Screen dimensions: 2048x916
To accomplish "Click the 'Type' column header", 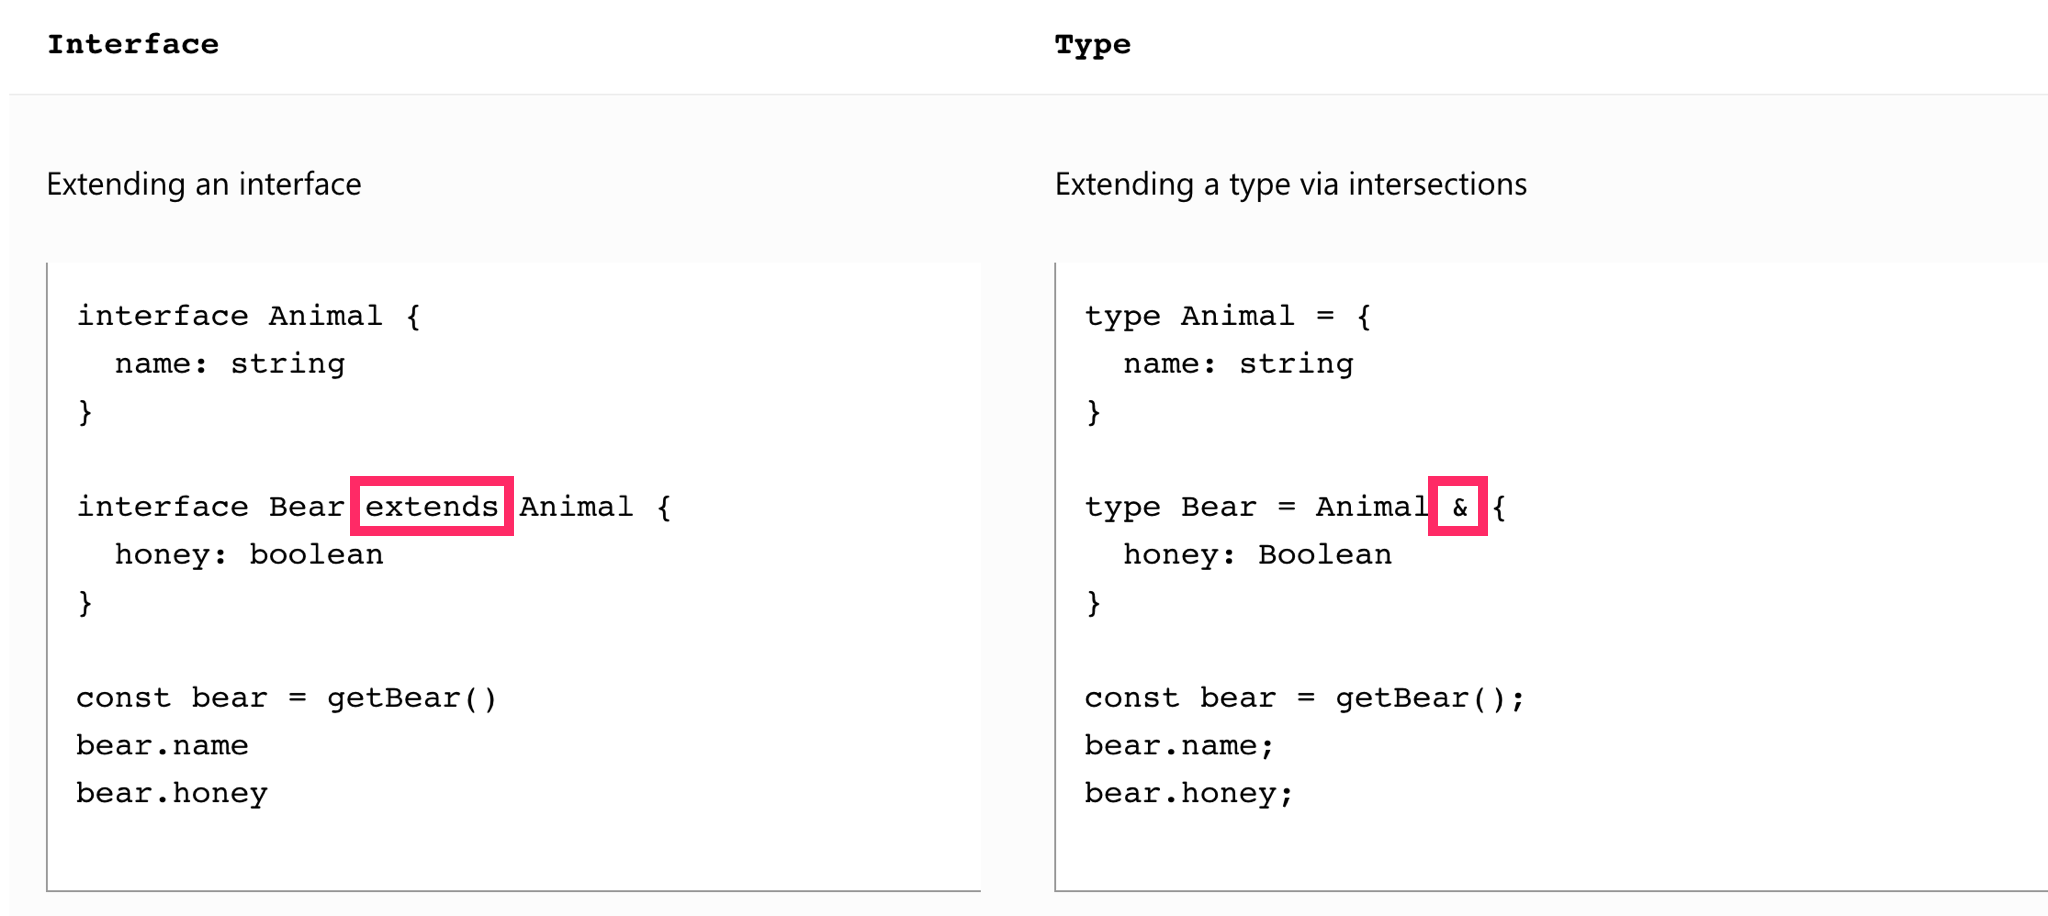I will pyautogui.click(x=1092, y=45).
